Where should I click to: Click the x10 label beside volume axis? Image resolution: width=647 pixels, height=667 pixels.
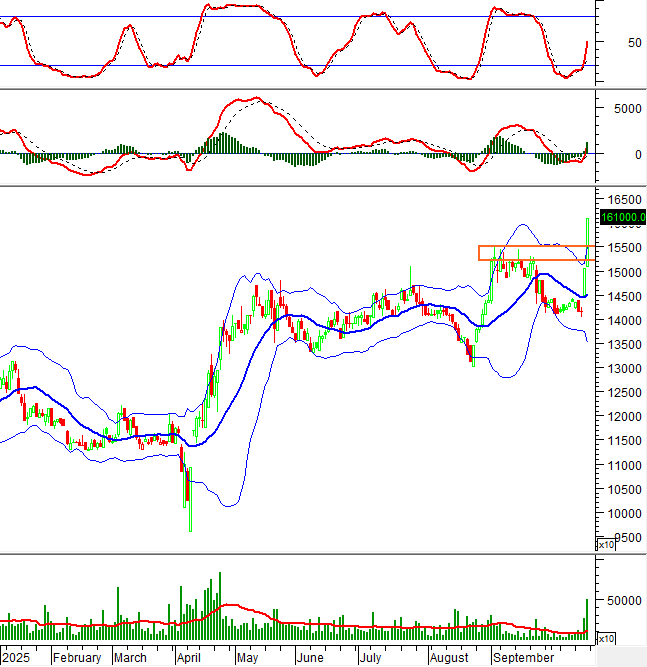click(x=606, y=638)
